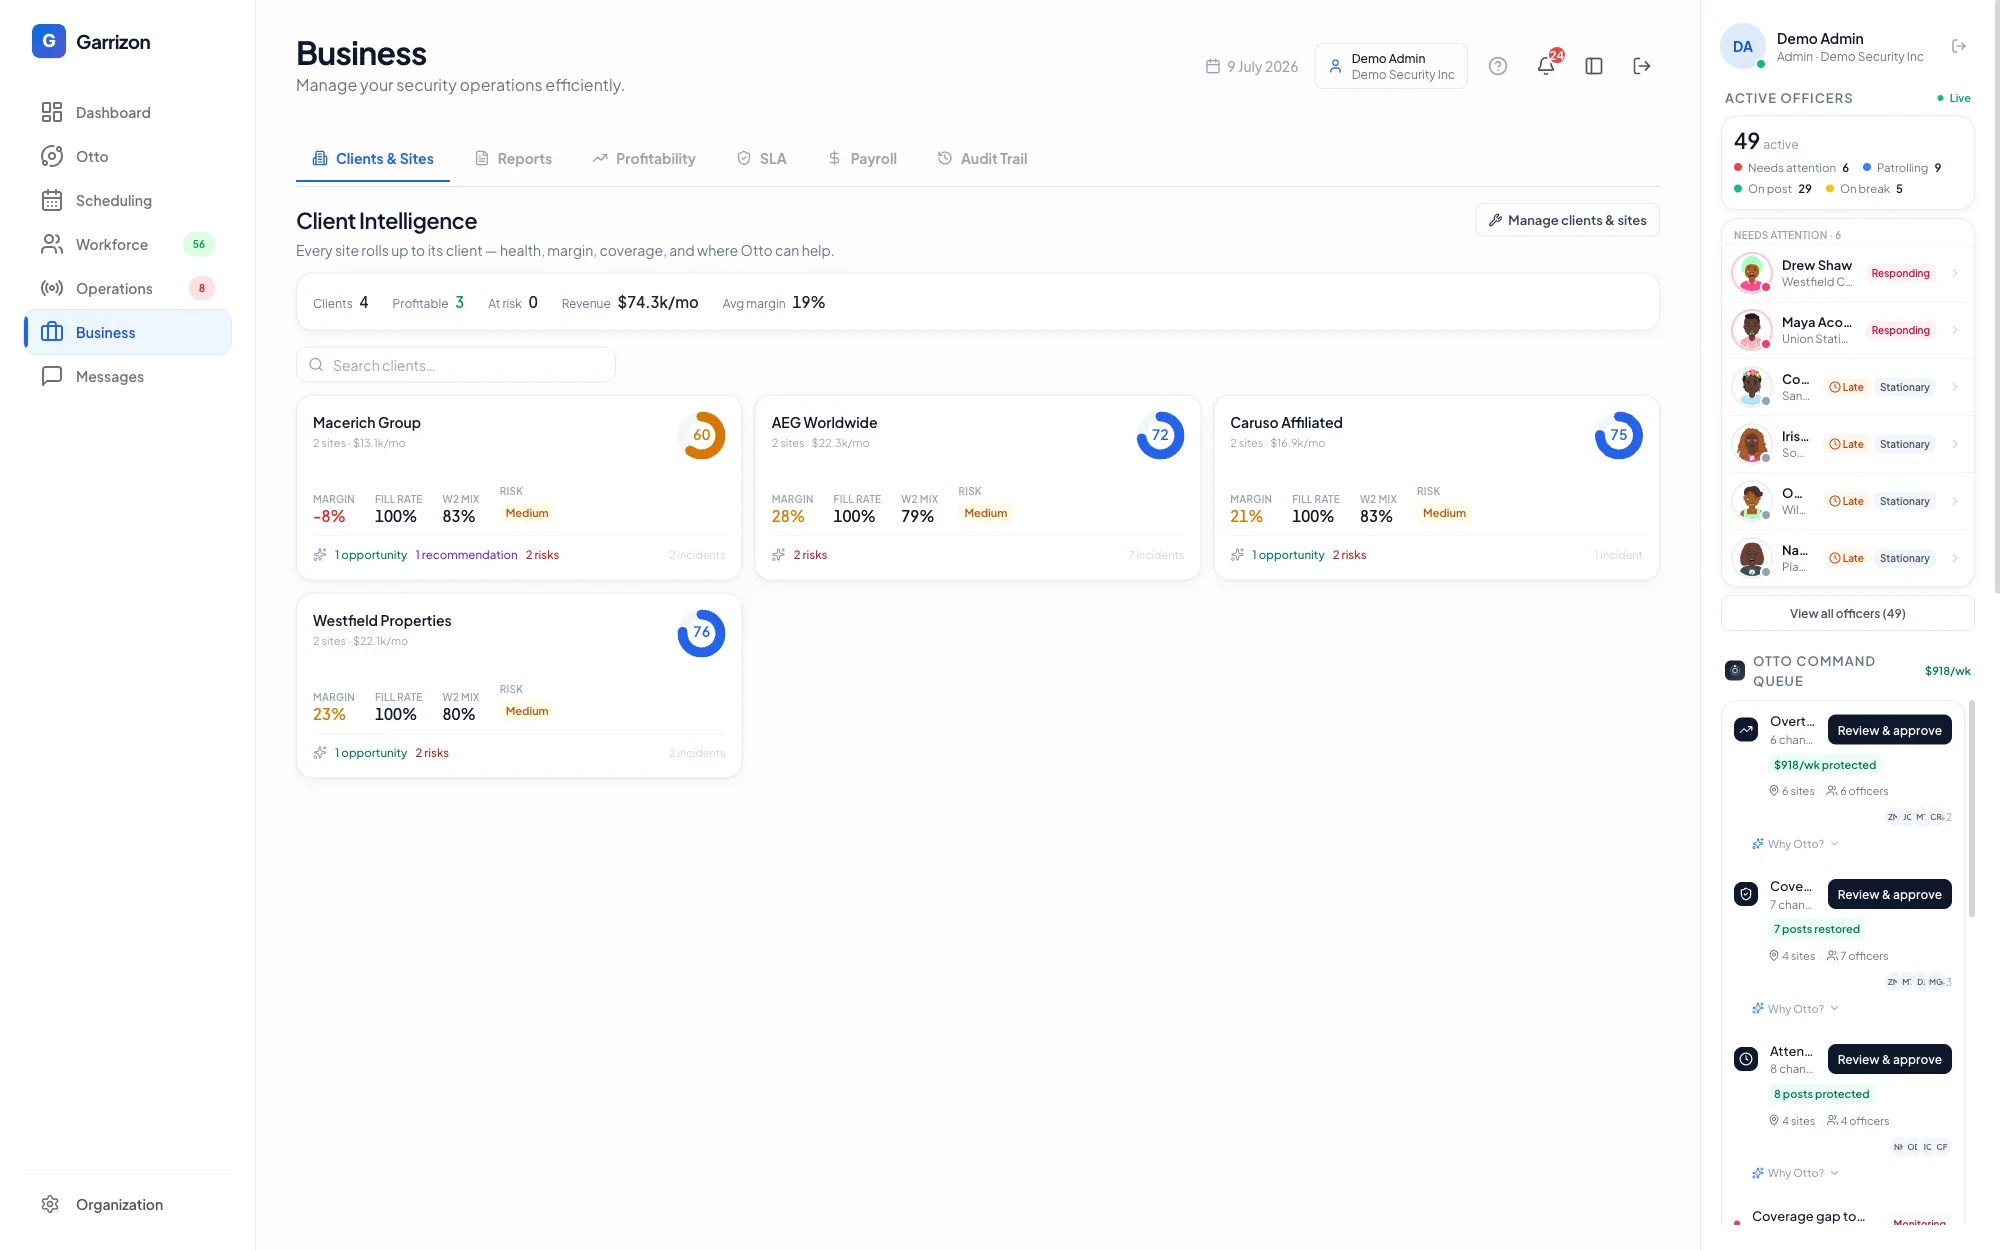
Task: Go to Scheduling calendar page
Action: point(128,200)
